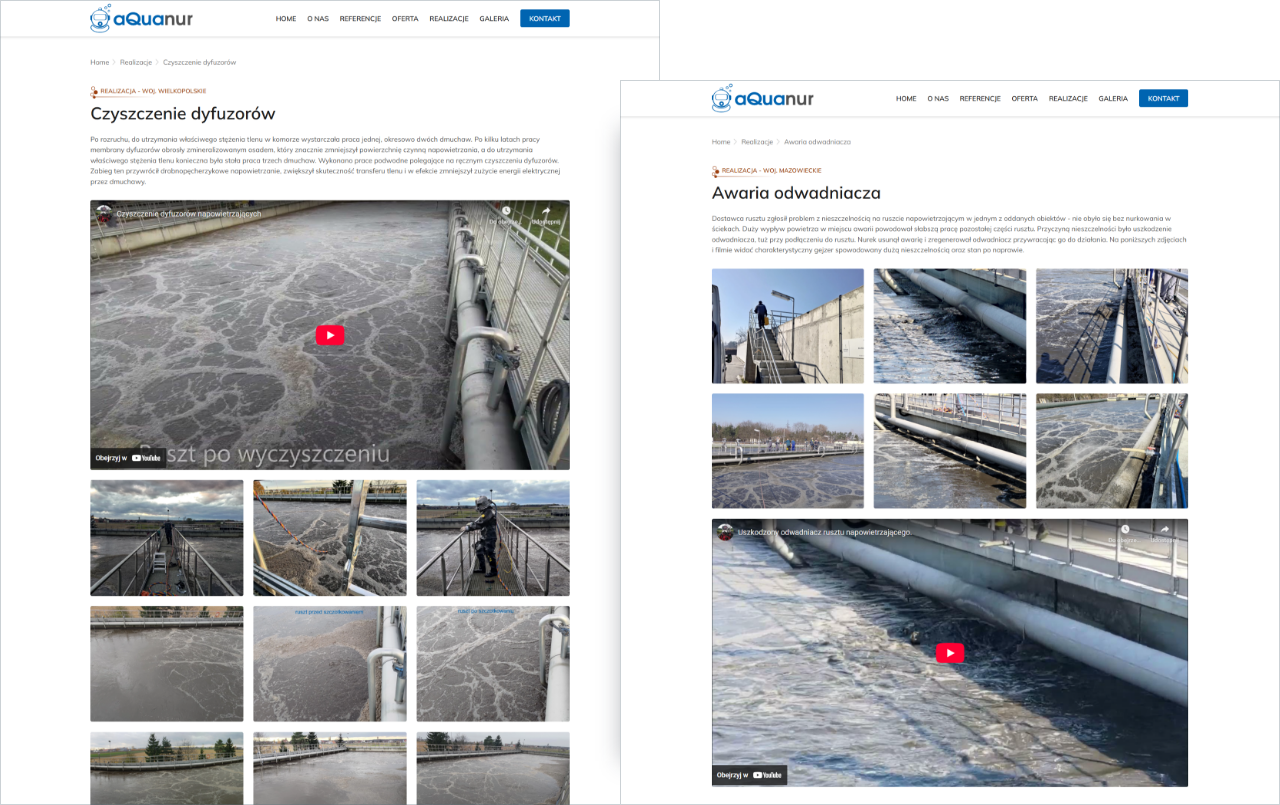1280x805 pixels.
Task: Click the watch later clock on the Czyszczenie dyfuzorów video
Action: coord(506,212)
